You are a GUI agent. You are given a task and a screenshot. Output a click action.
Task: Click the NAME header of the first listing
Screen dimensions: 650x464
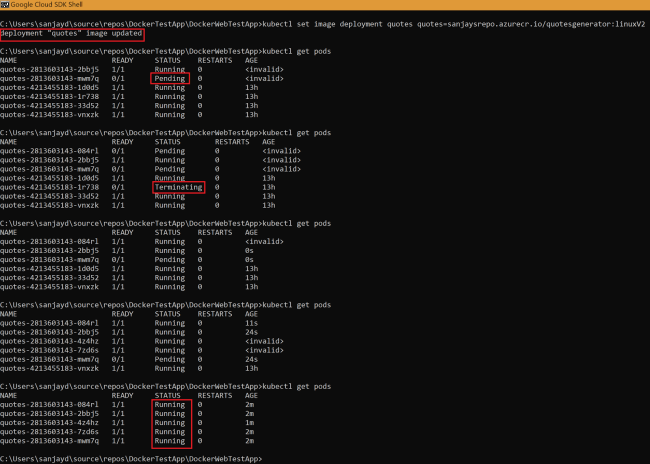[x=9, y=60]
